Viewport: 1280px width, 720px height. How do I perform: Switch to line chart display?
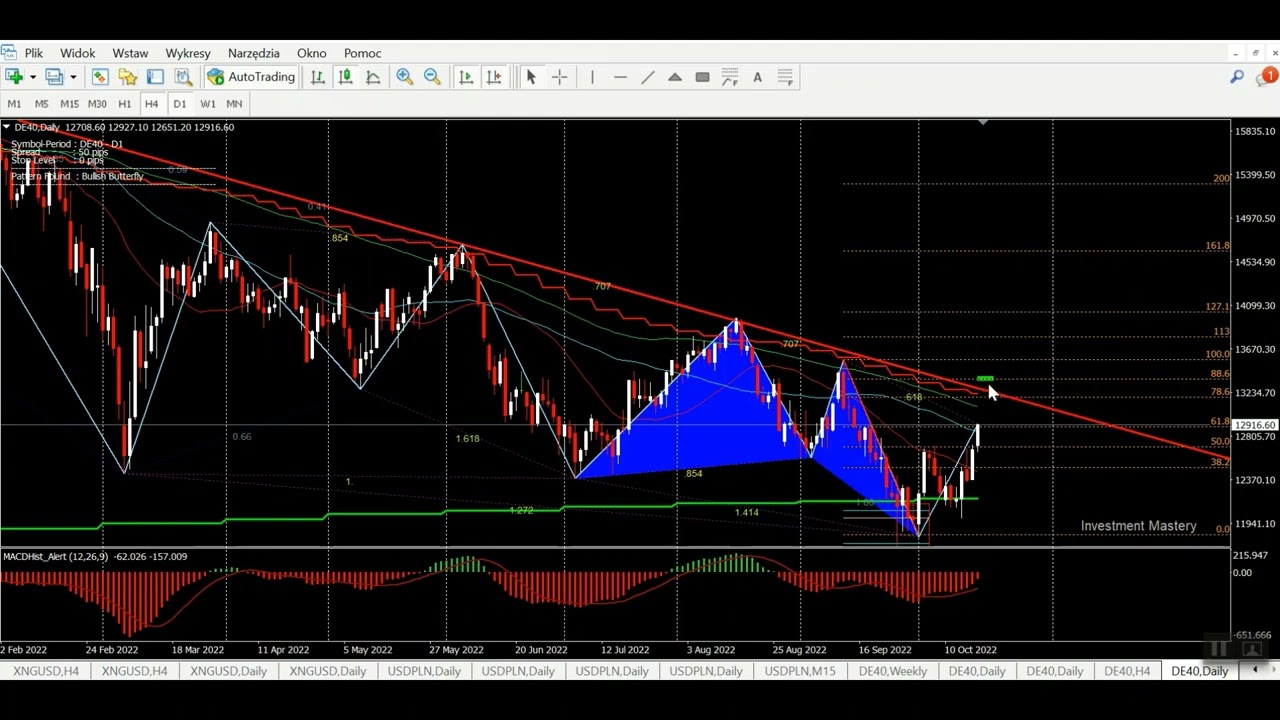[x=373, y=77]
